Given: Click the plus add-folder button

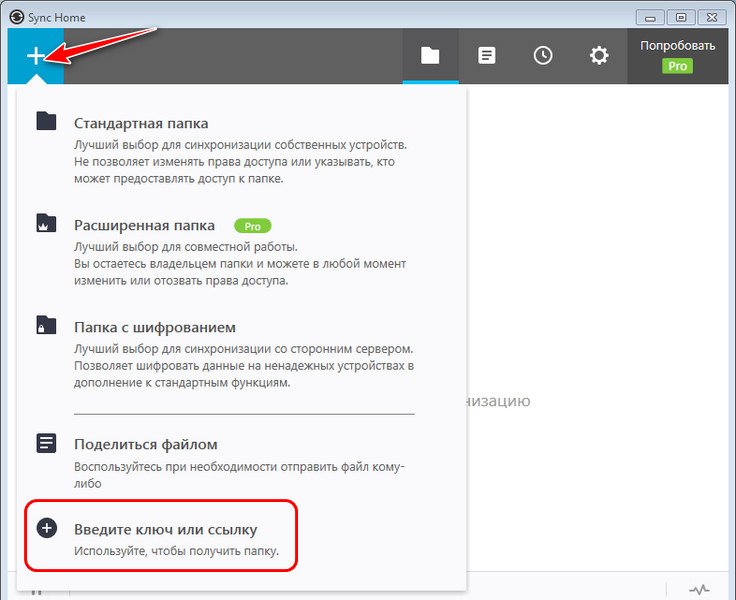Looking at the screenshot, I should tap(36, 56).
